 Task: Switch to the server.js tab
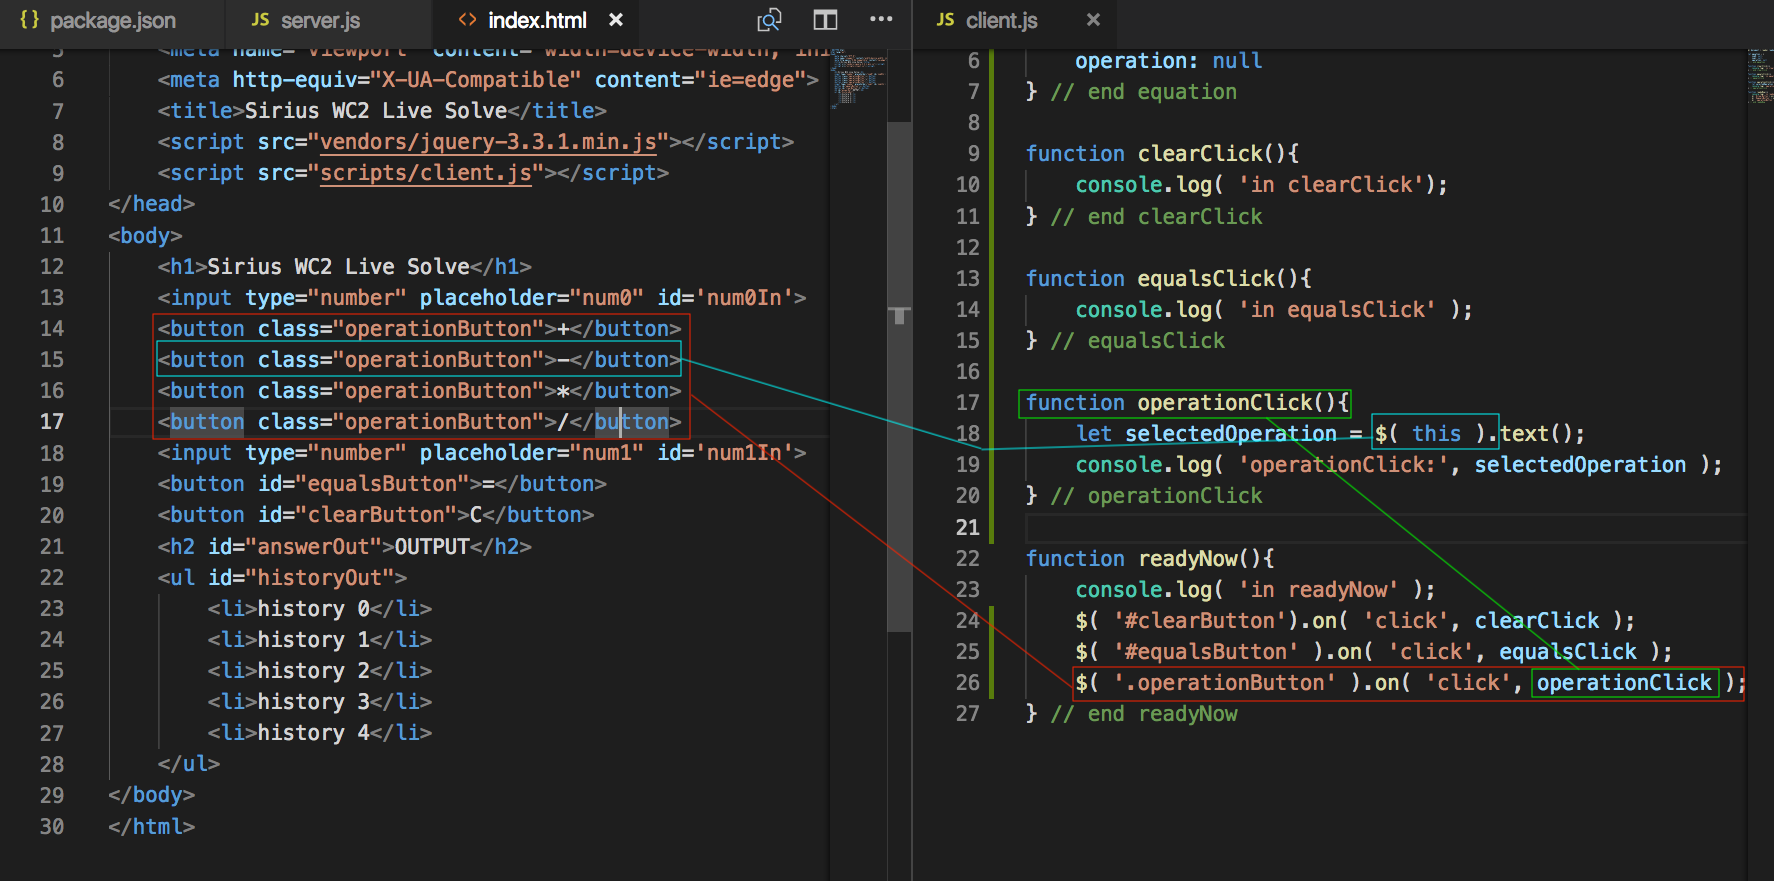(305, 20)
